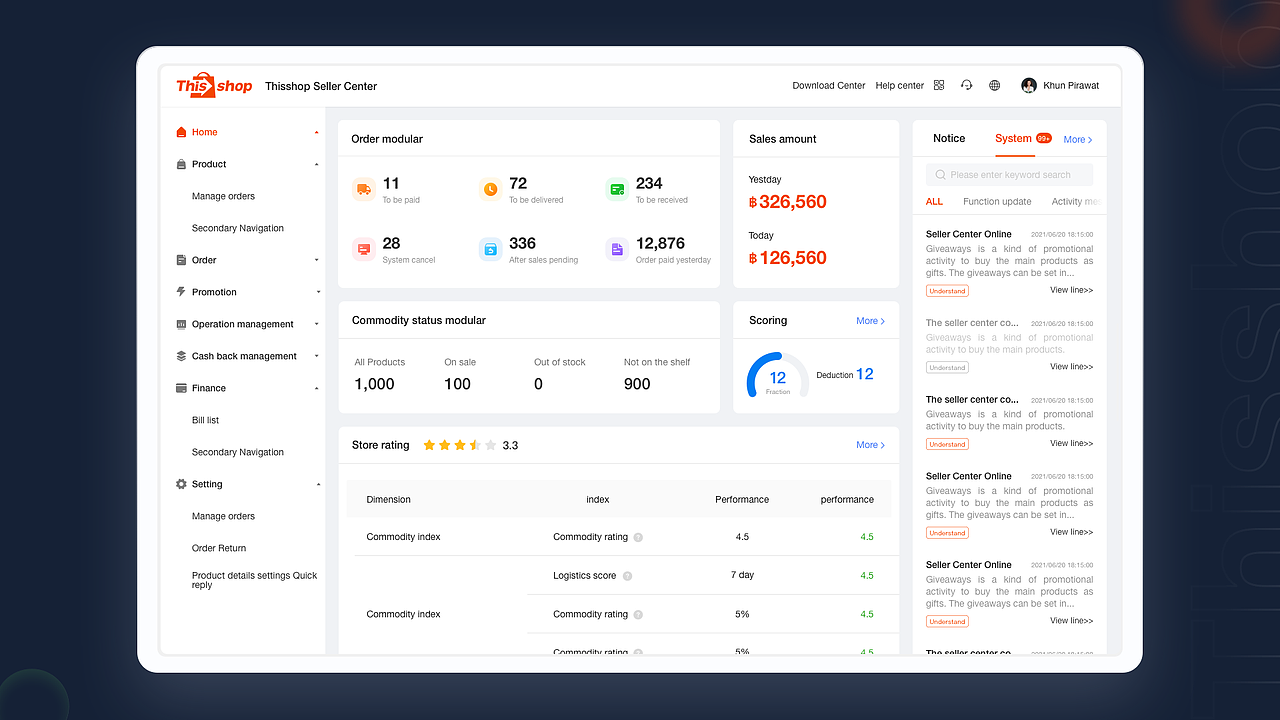Open Manage orders under Product
Image resolution: width=1280 pixels, height=720 pixels.
(223, 196)
